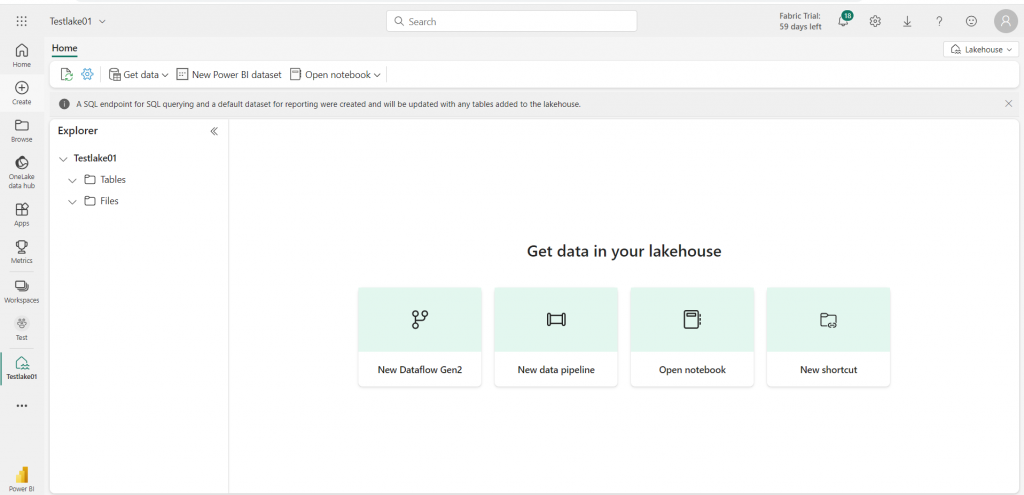Select the Tables folder in Explorer
The image size is (1024, 495).
pos(105,180)
